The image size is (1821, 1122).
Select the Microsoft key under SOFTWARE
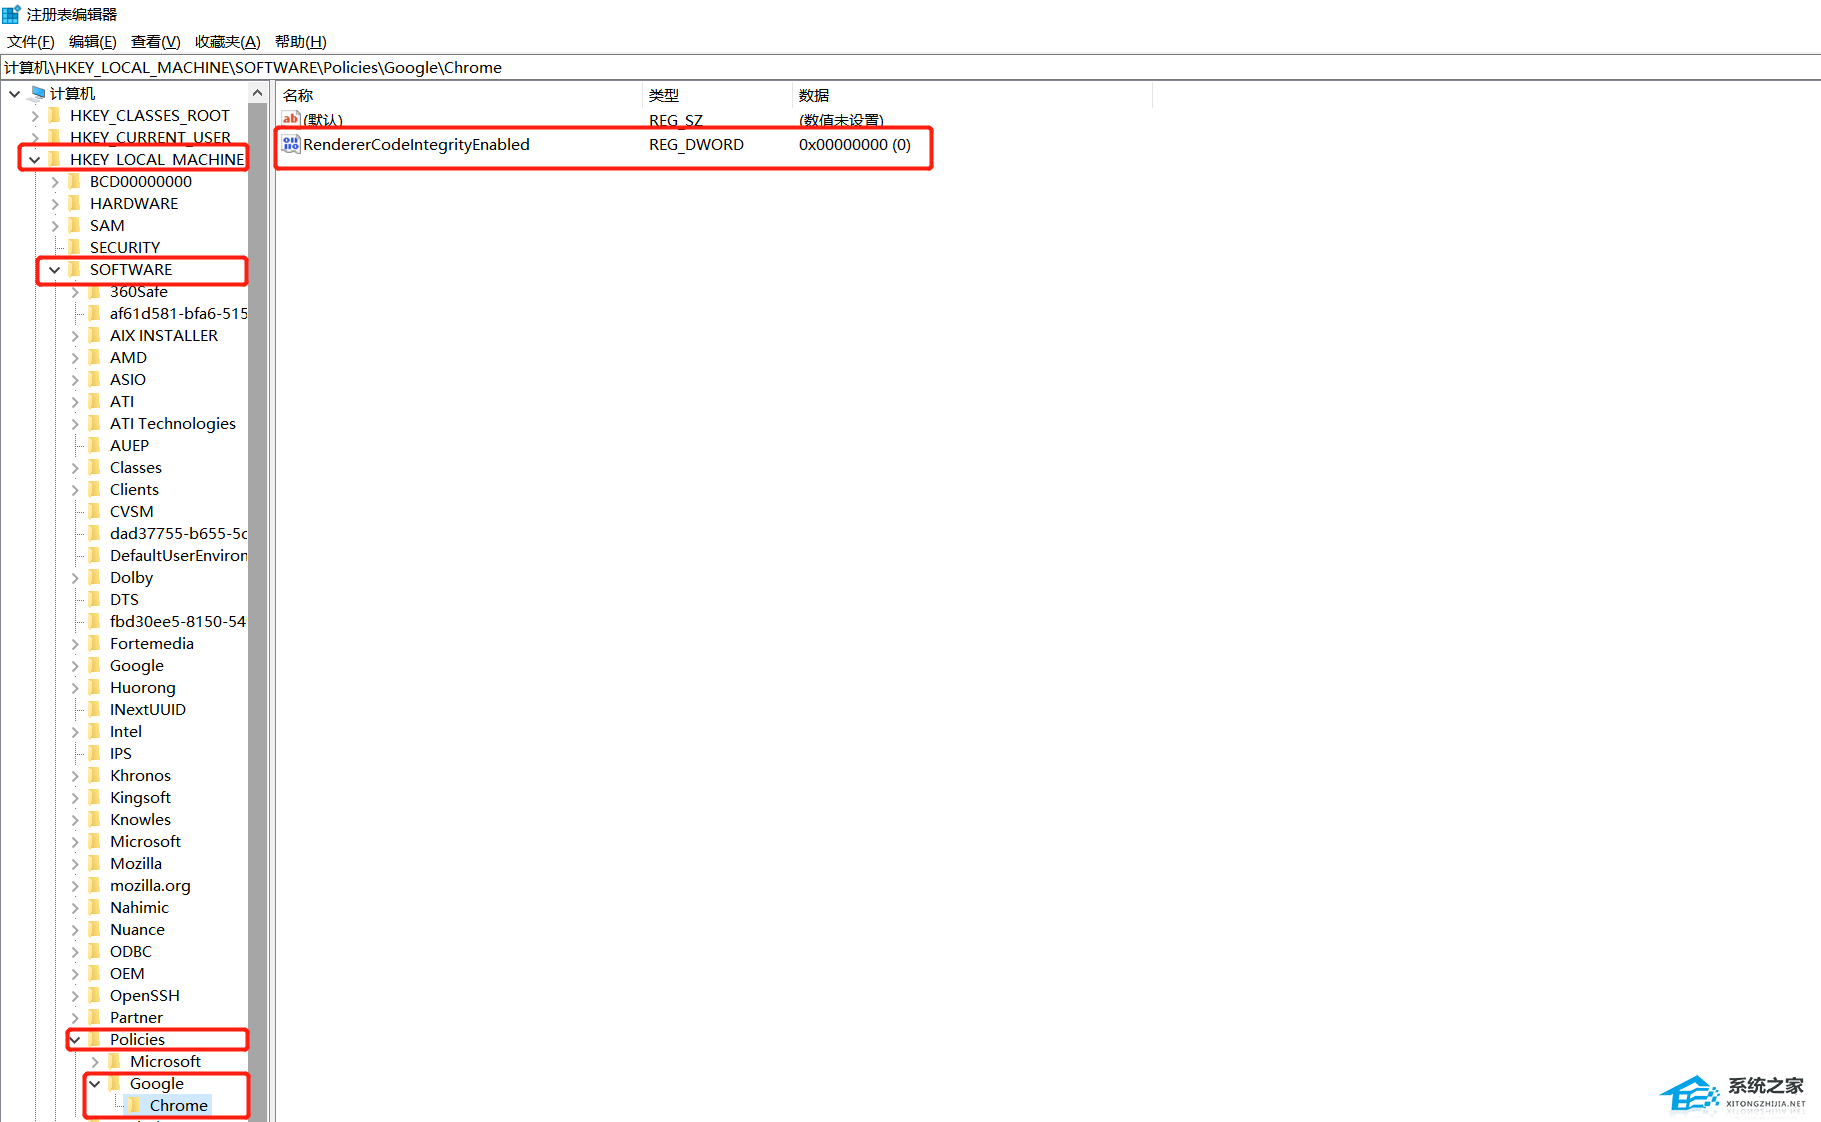[145, 841]
